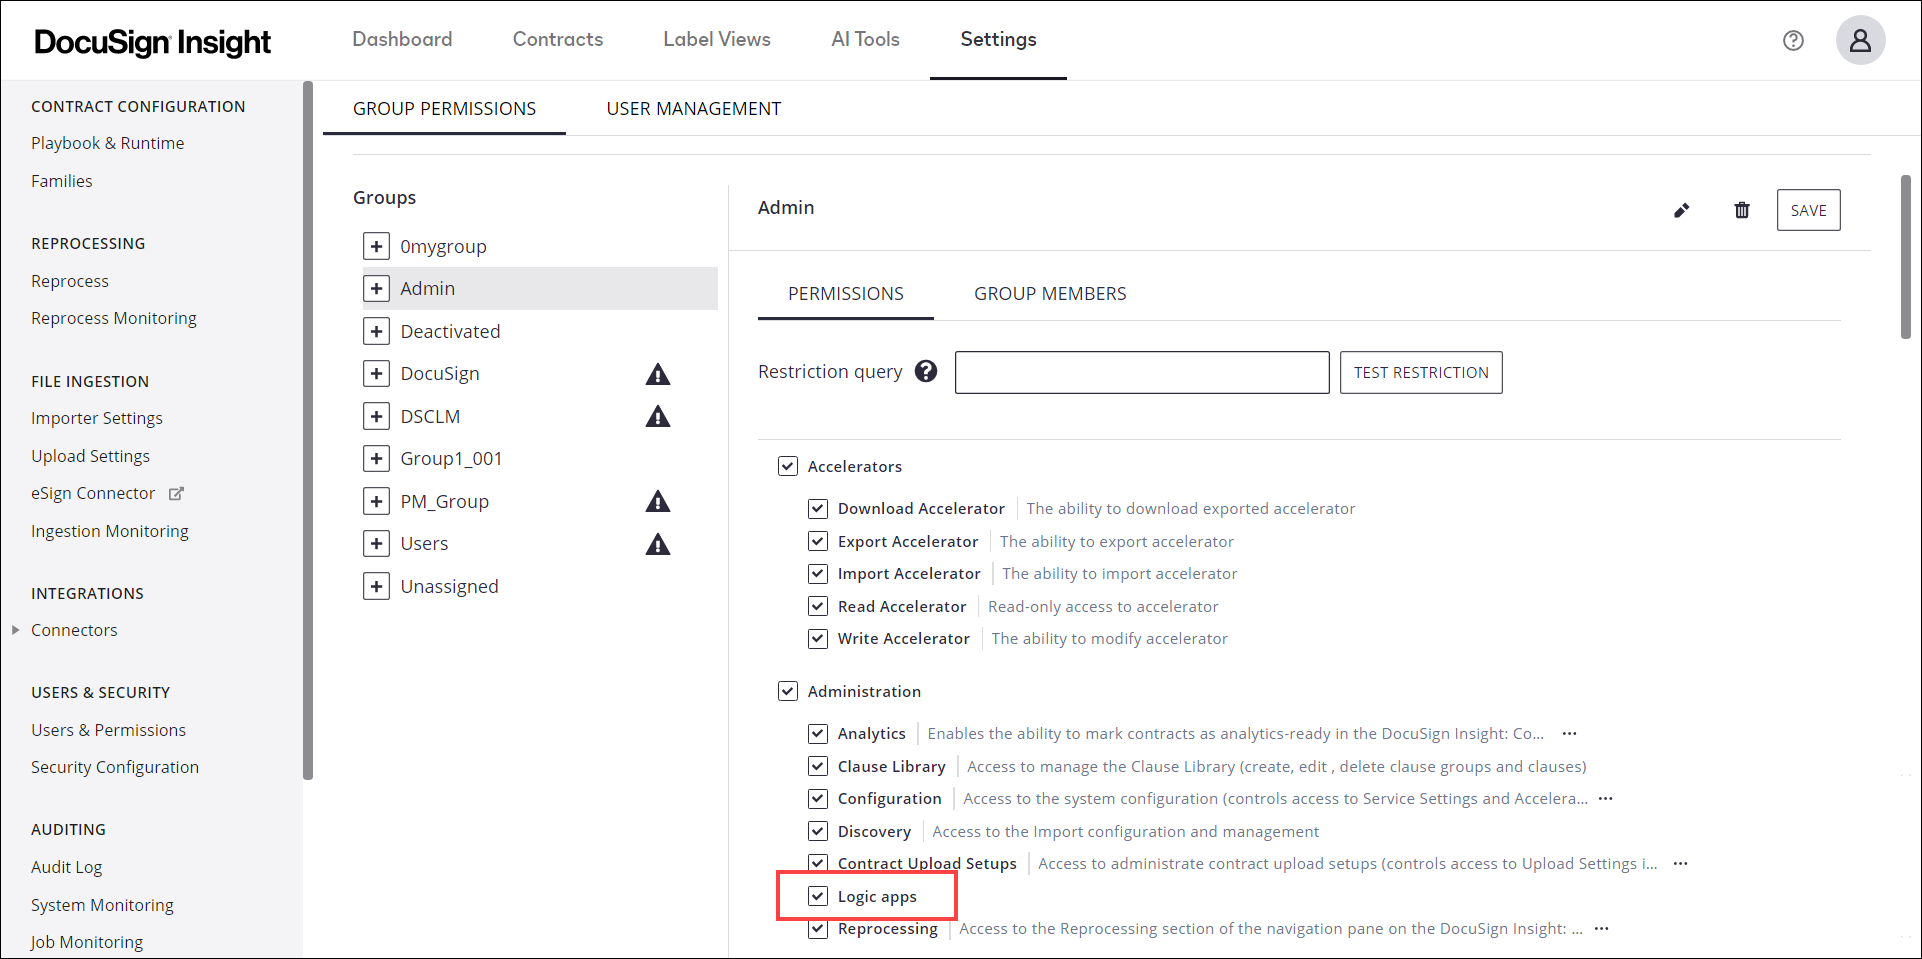Open the eSign Connector external link icon
This screenshot has width=1922, height=959.
(x=176, y=493)
